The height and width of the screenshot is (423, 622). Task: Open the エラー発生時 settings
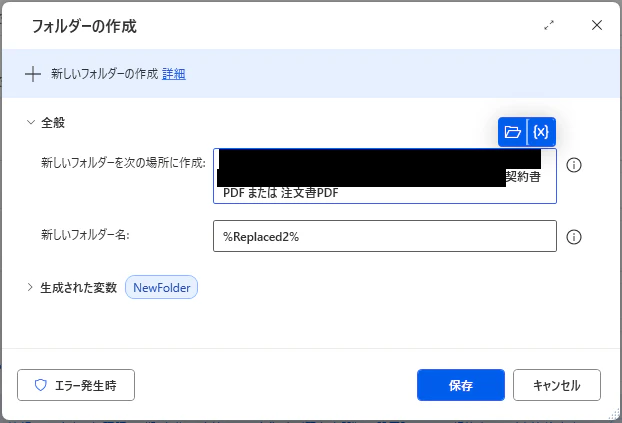(76, 385)
